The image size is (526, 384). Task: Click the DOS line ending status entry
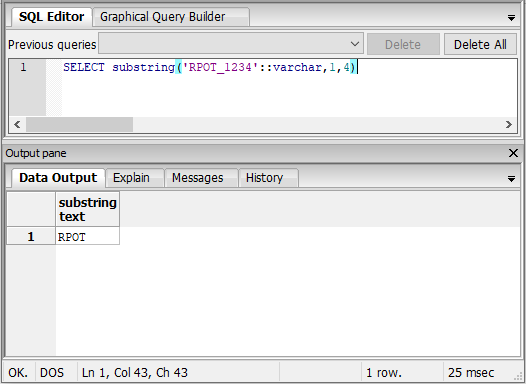(52, 373)
